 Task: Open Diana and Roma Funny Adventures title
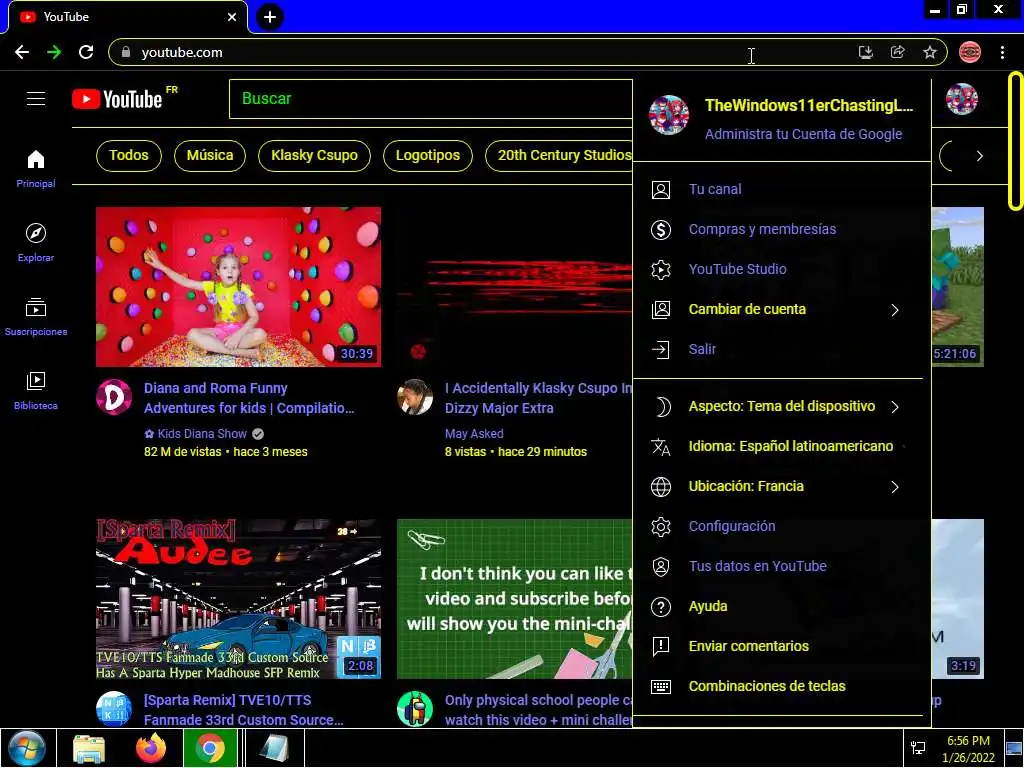[x=249, y=398]
